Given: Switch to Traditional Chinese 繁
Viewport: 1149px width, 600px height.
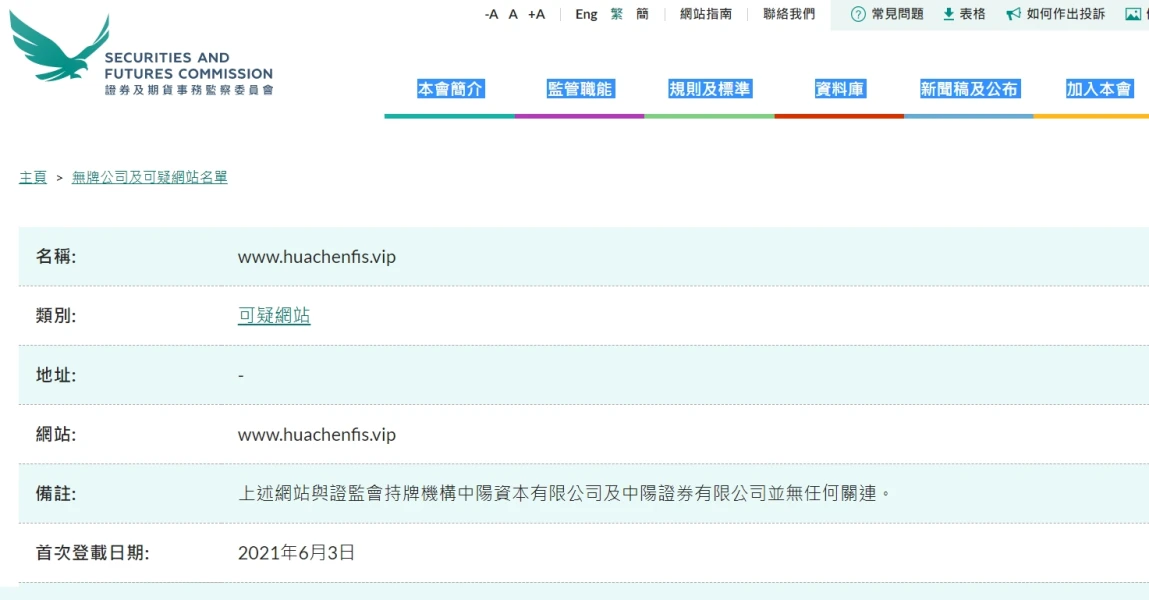Looking at the screenshot, I should [617, 14].
